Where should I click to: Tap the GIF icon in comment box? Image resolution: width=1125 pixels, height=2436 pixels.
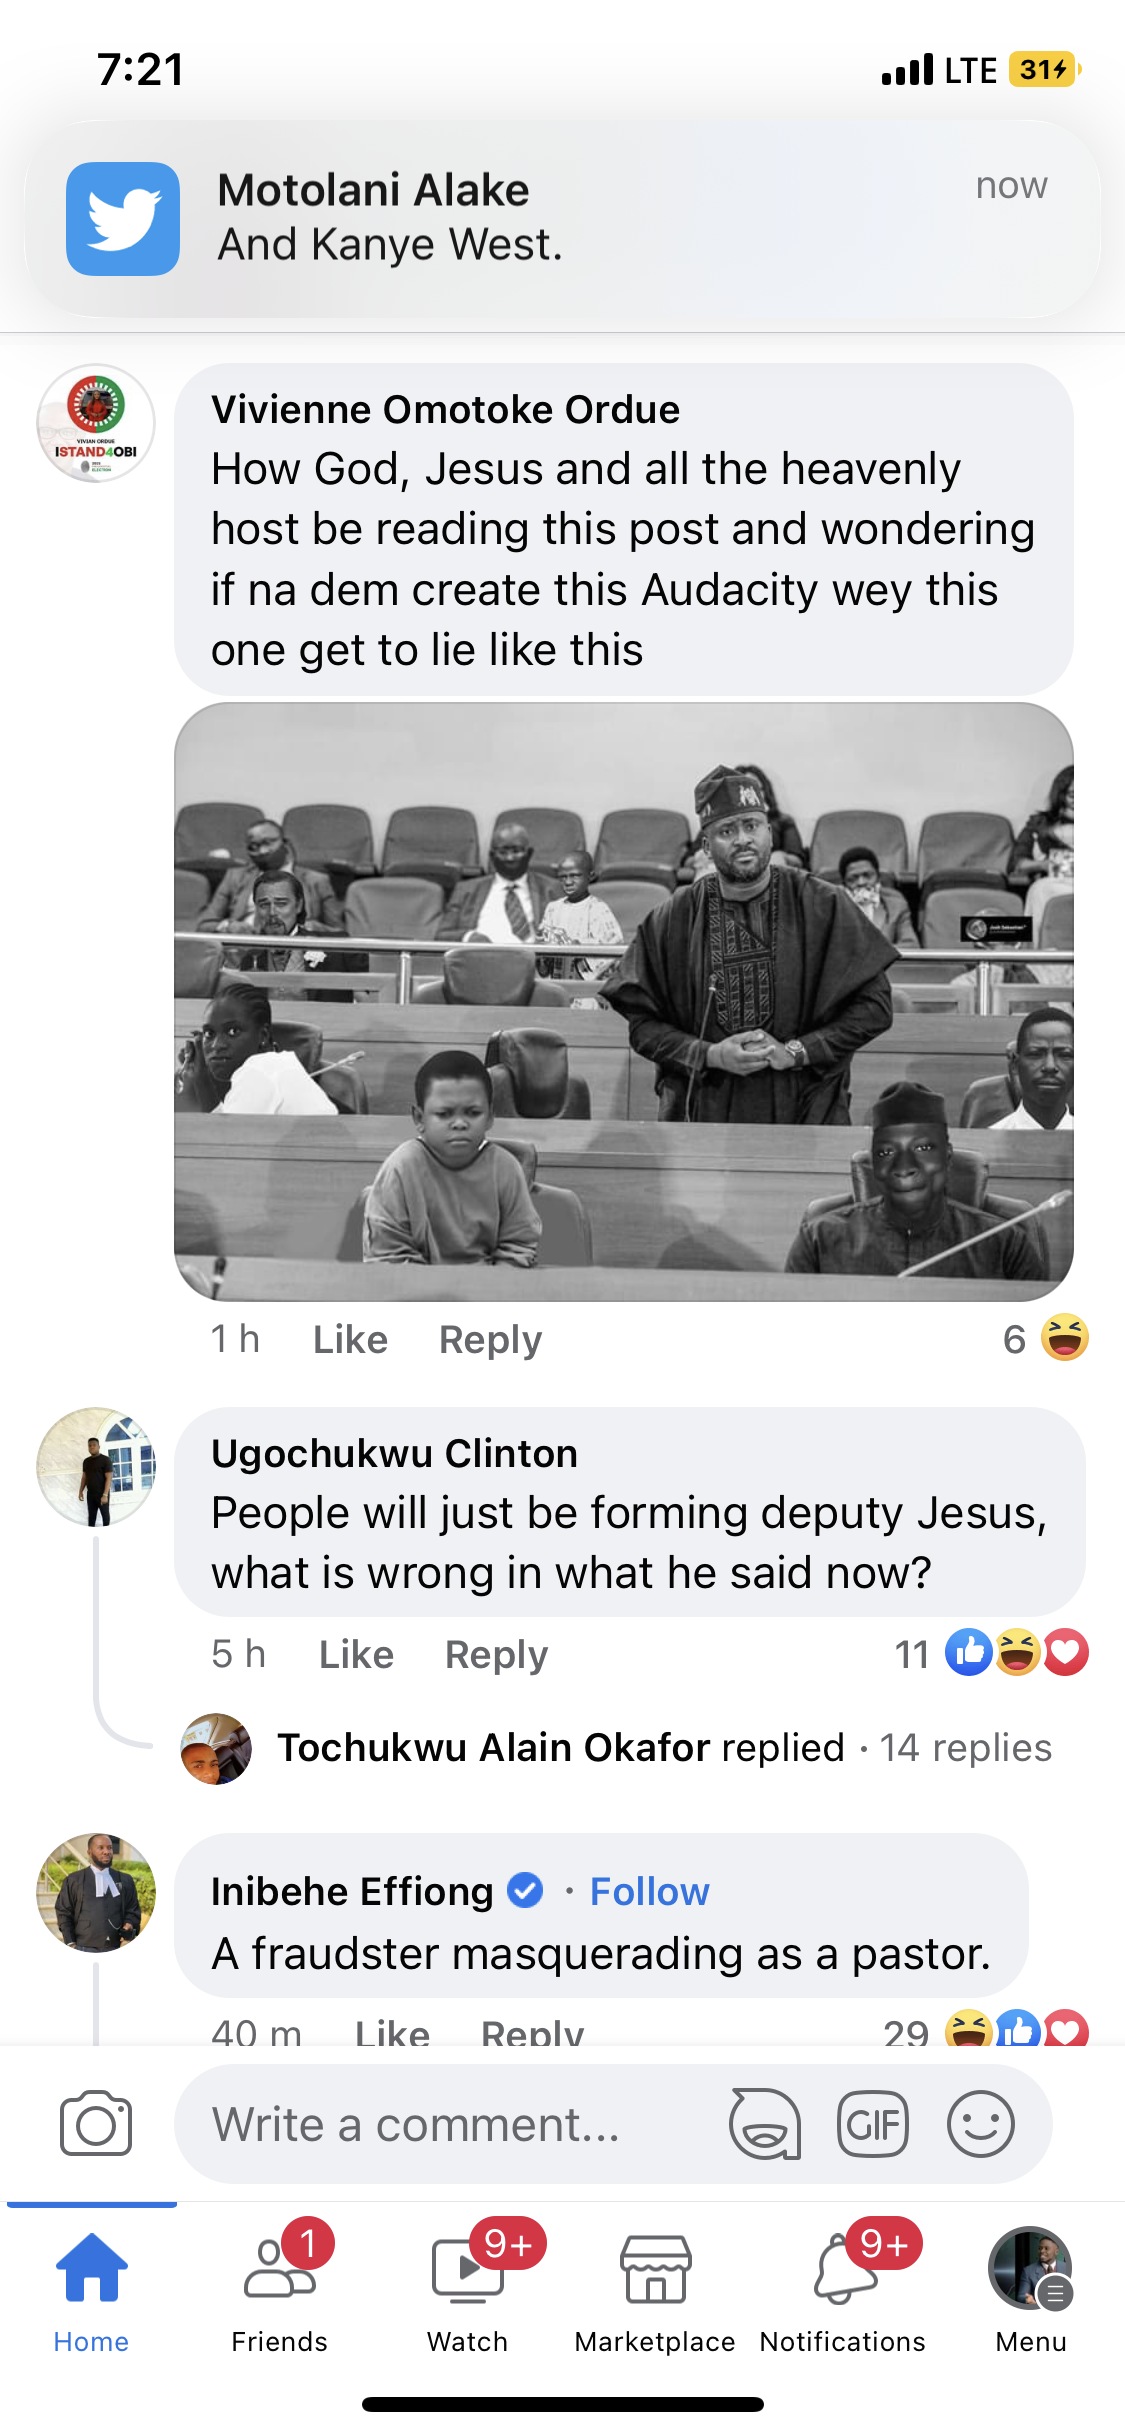click(x=873, y=2124)
